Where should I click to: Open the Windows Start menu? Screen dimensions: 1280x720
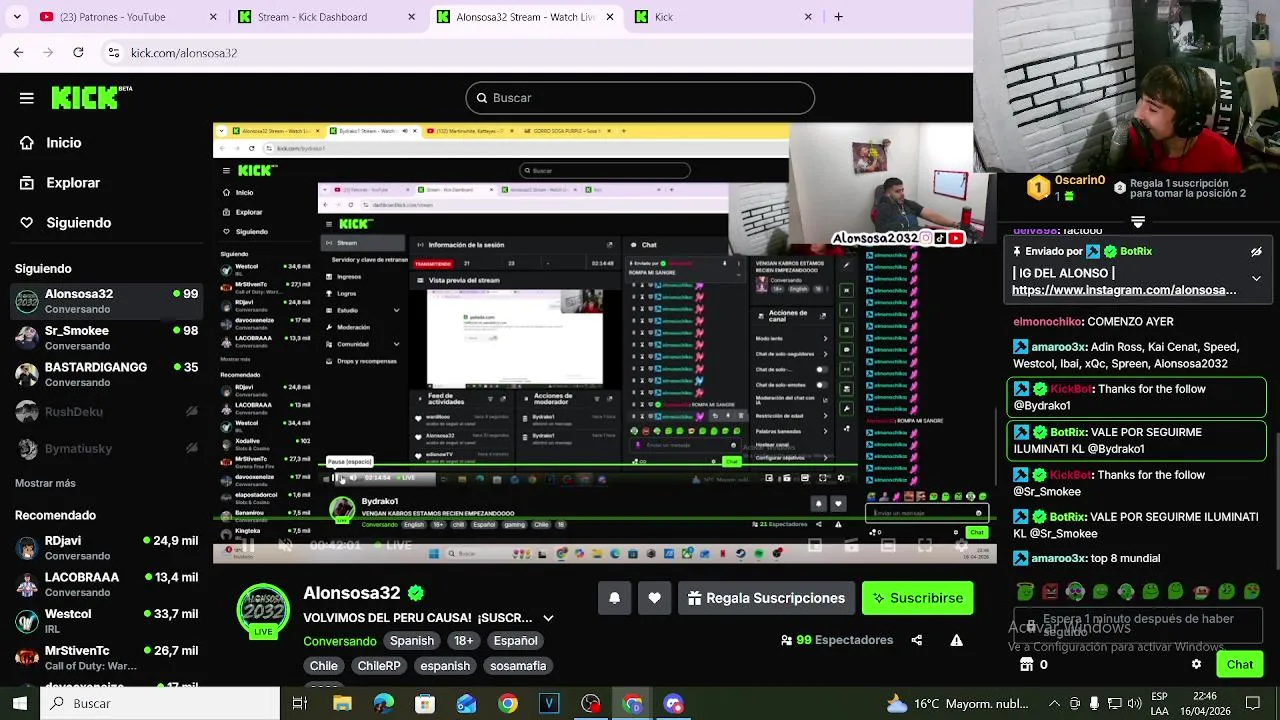(19, 703)
